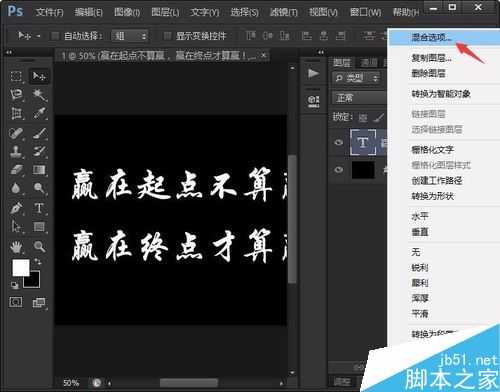Click the 50% zoom level field
The height and width of the screenshot is (392, 500).
(x=71, y=383)
